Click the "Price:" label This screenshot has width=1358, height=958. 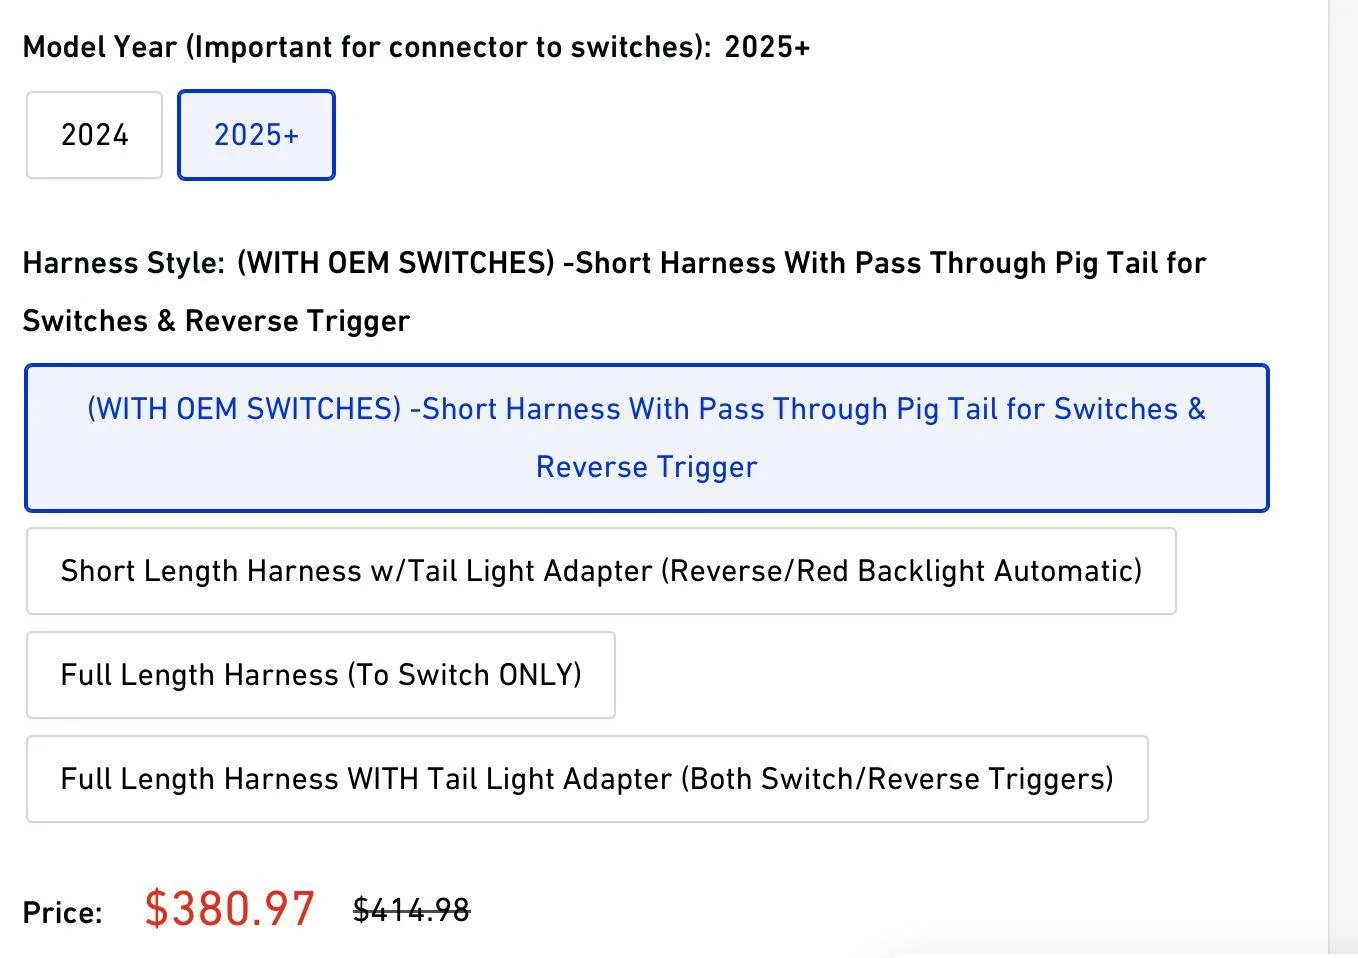point(62,913)
